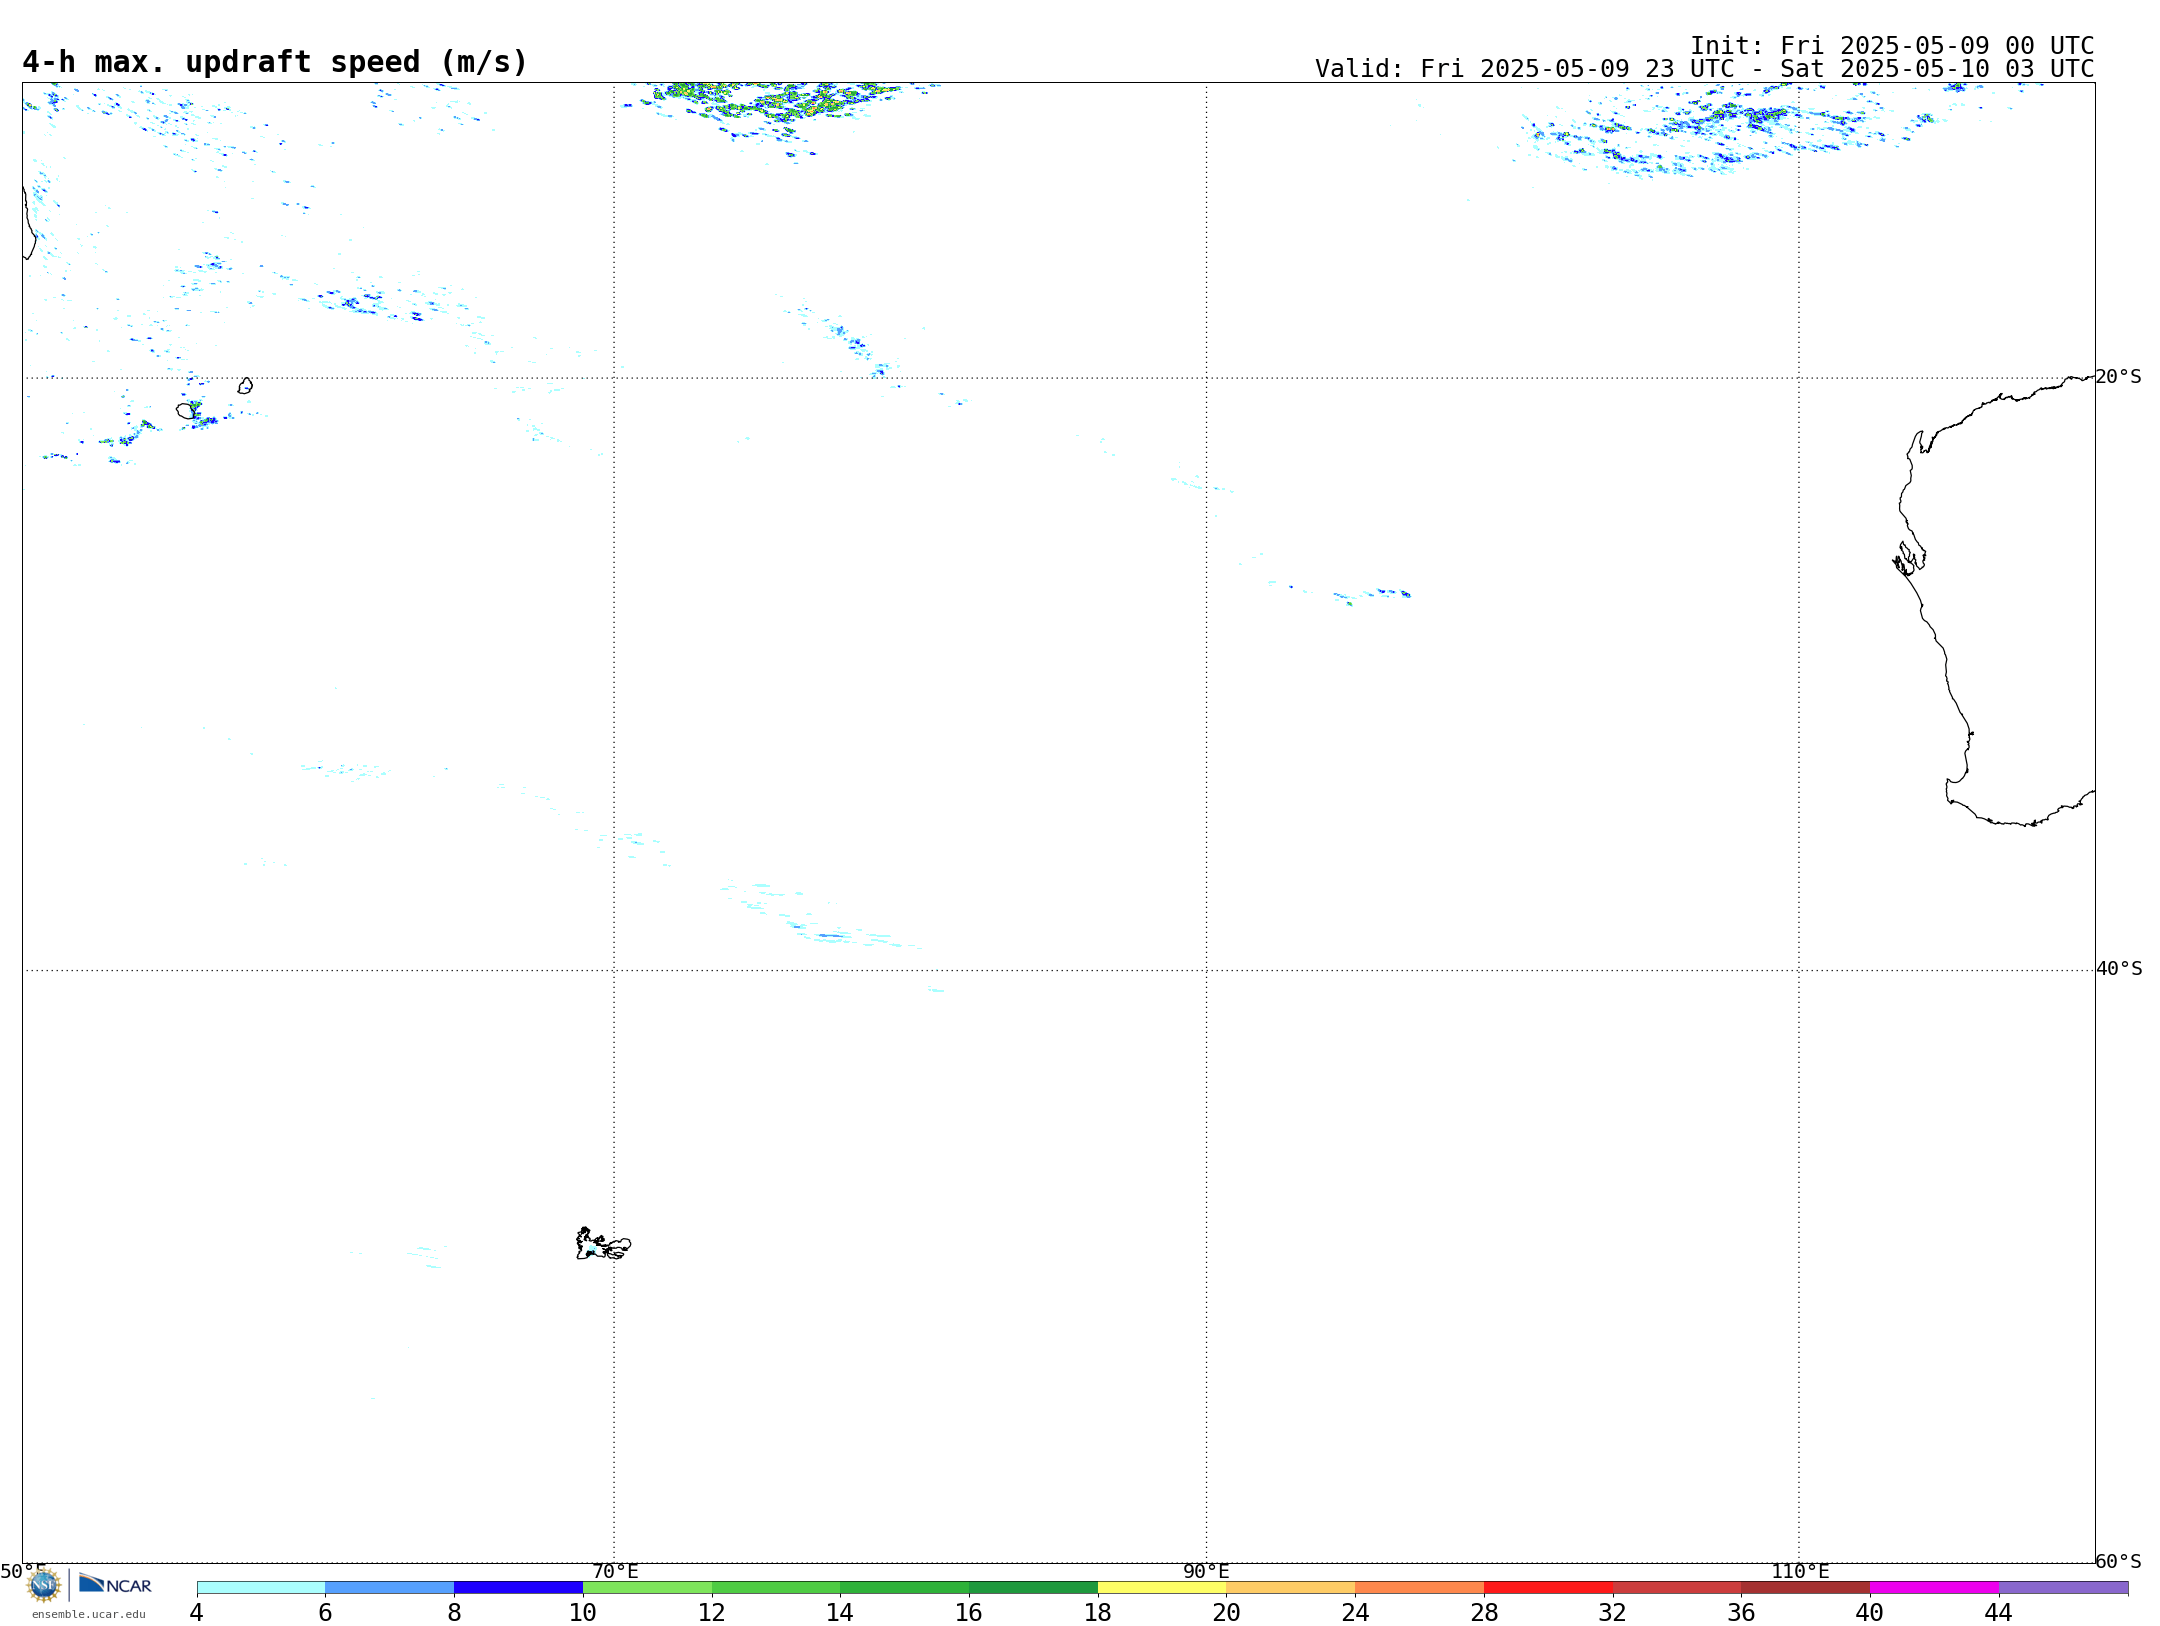Click the colorbar tick label '6'
The width and height of the screenshot is (2160, 1626).
325,1612
